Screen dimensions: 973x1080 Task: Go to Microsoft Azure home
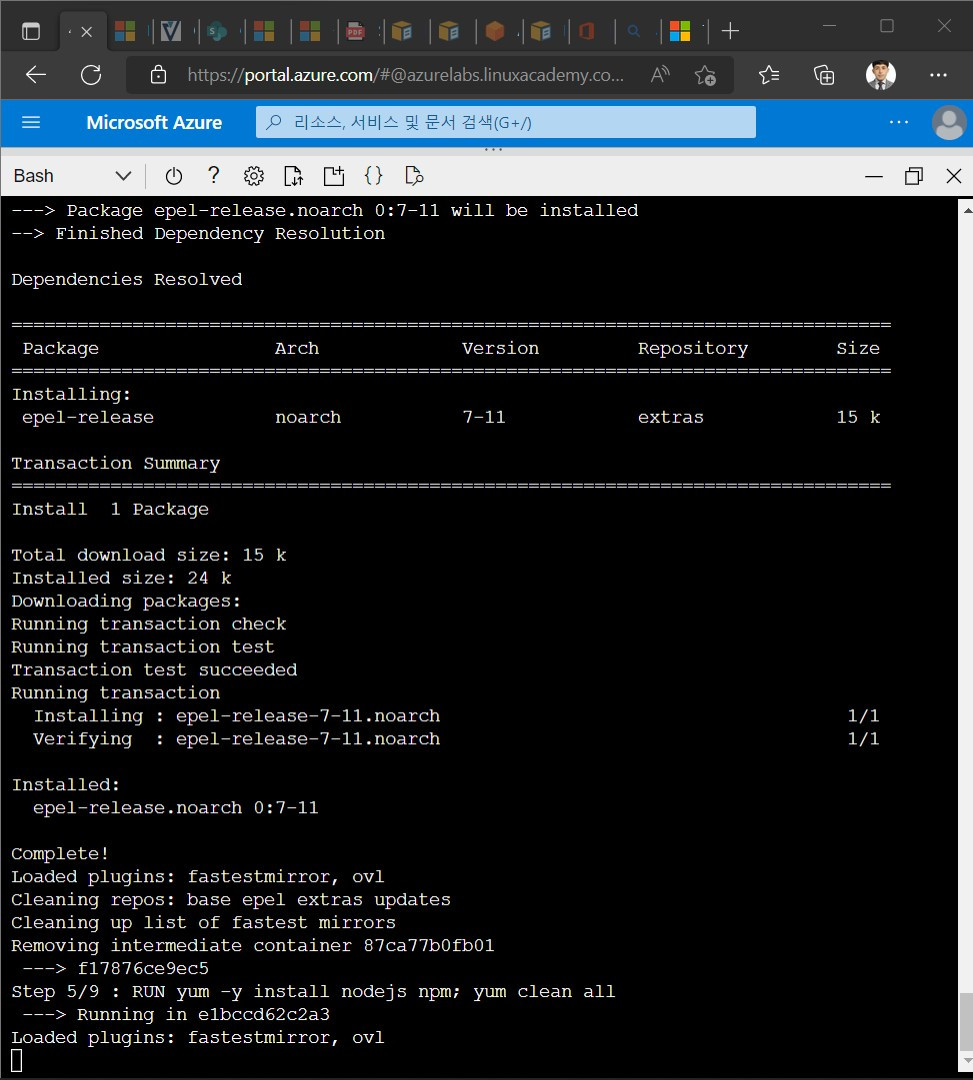(154, 123)
